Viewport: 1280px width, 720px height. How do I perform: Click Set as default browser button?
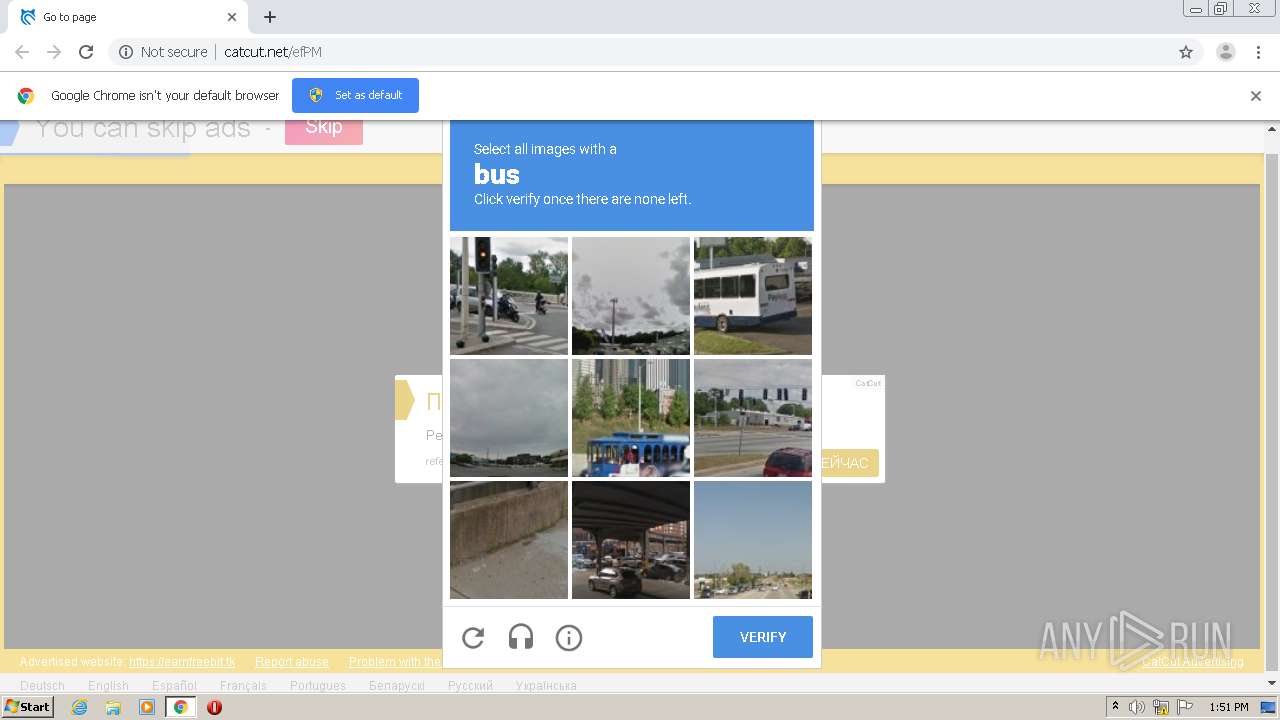355,95
